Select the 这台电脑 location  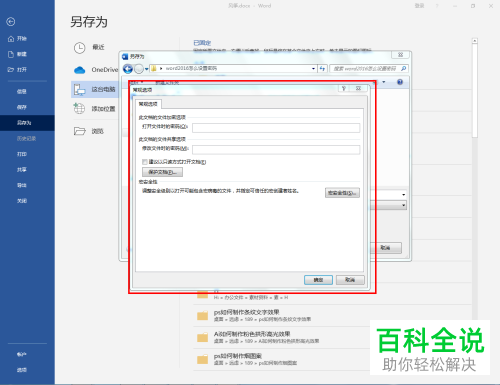tap(95, 89)
